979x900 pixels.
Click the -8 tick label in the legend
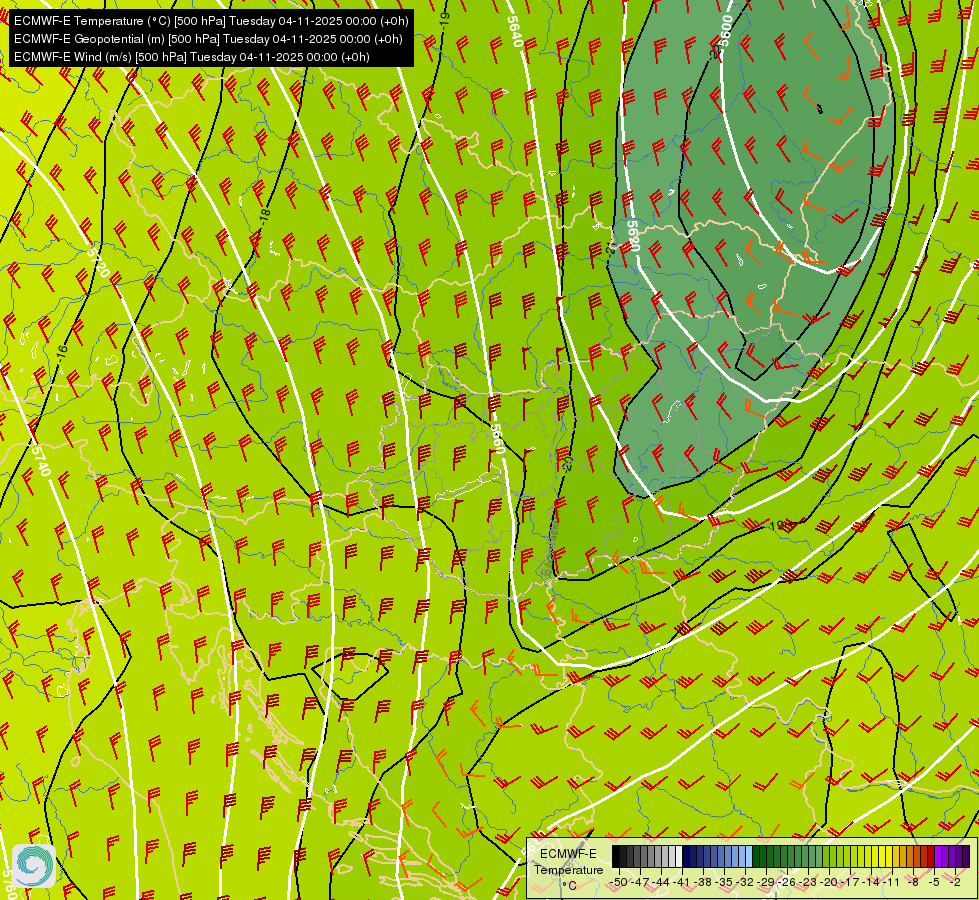(913, 882)
